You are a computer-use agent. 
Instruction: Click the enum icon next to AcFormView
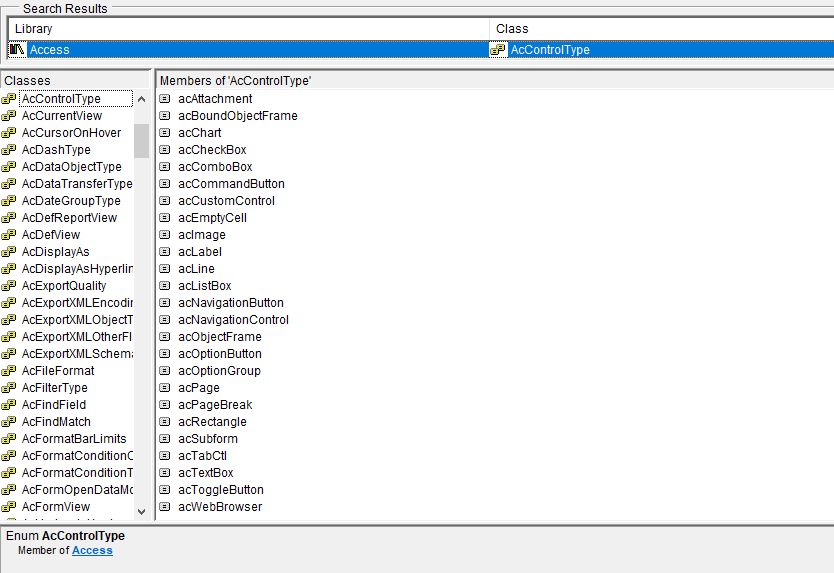tap(9, 507)
